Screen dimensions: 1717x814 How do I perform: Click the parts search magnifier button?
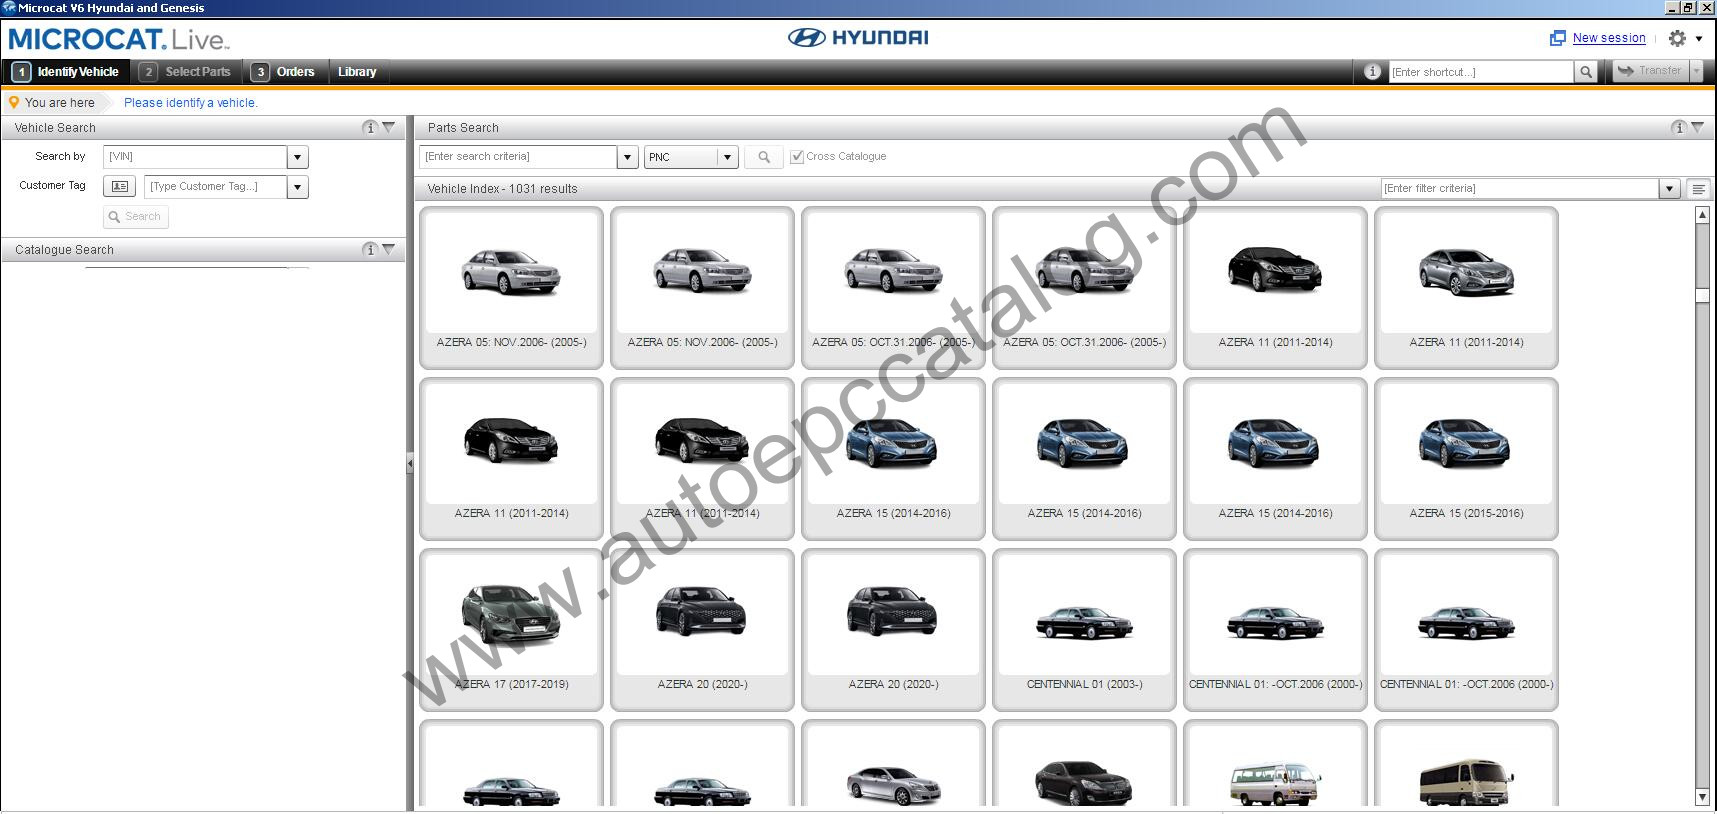pos(764,157)
